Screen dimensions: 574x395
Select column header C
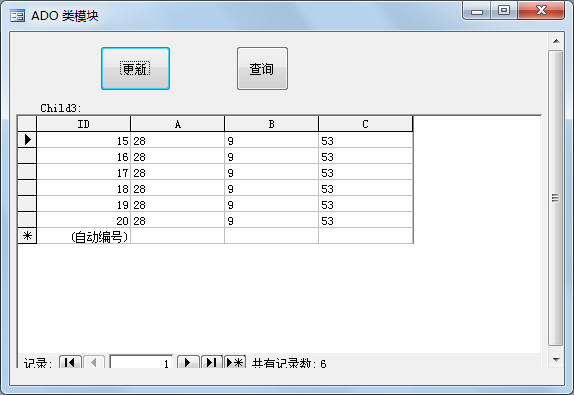[x=365, y=124]
